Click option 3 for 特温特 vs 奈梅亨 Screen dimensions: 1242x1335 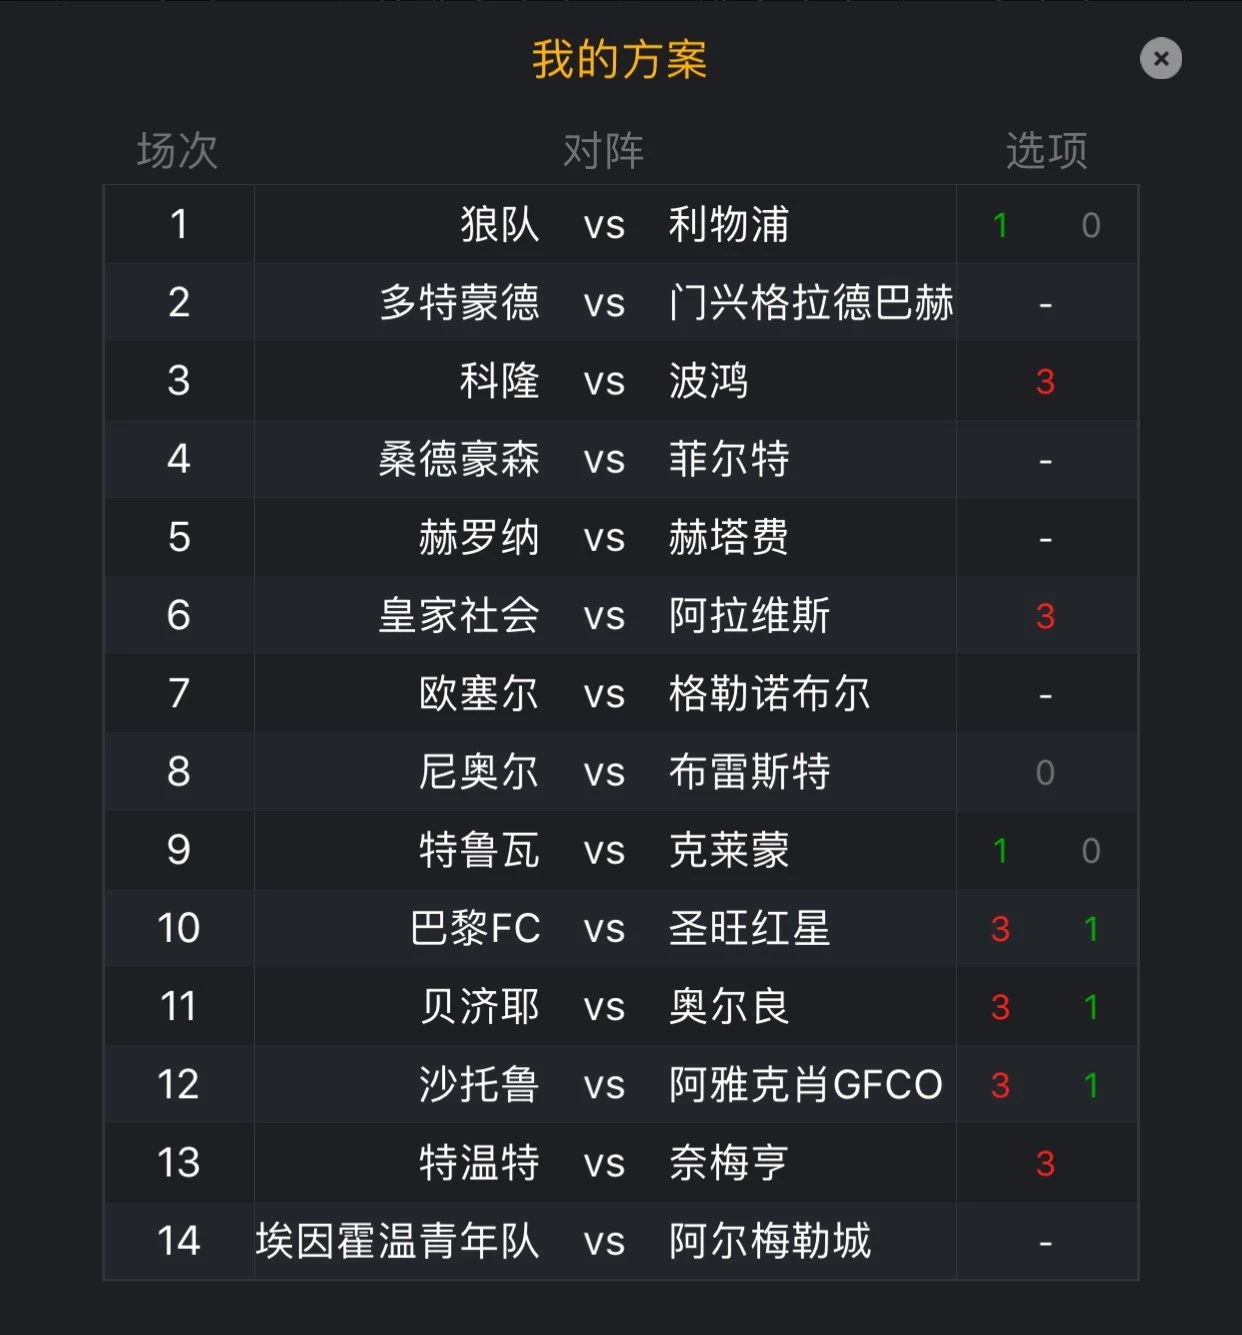(1045, 1163)
